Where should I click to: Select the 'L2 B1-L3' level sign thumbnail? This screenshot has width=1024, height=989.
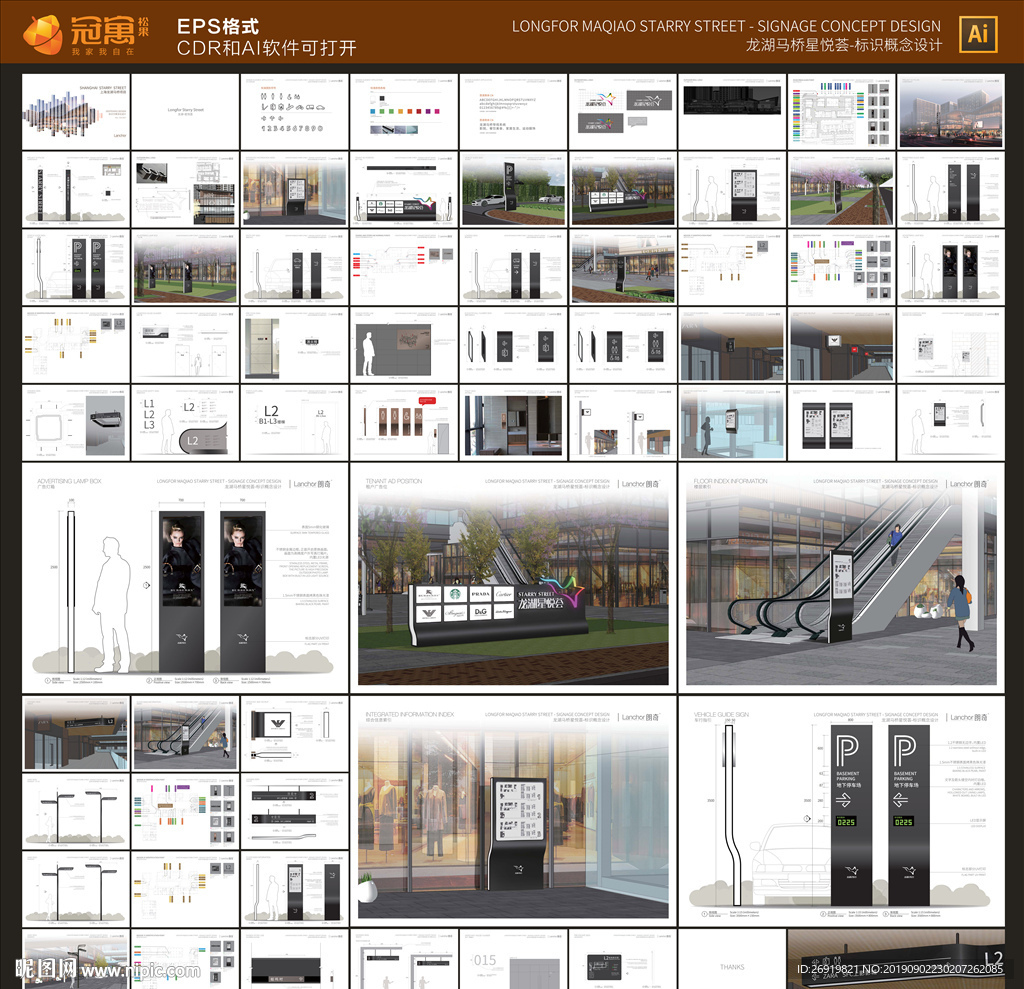pyautogui.click(x=295, y=423)
